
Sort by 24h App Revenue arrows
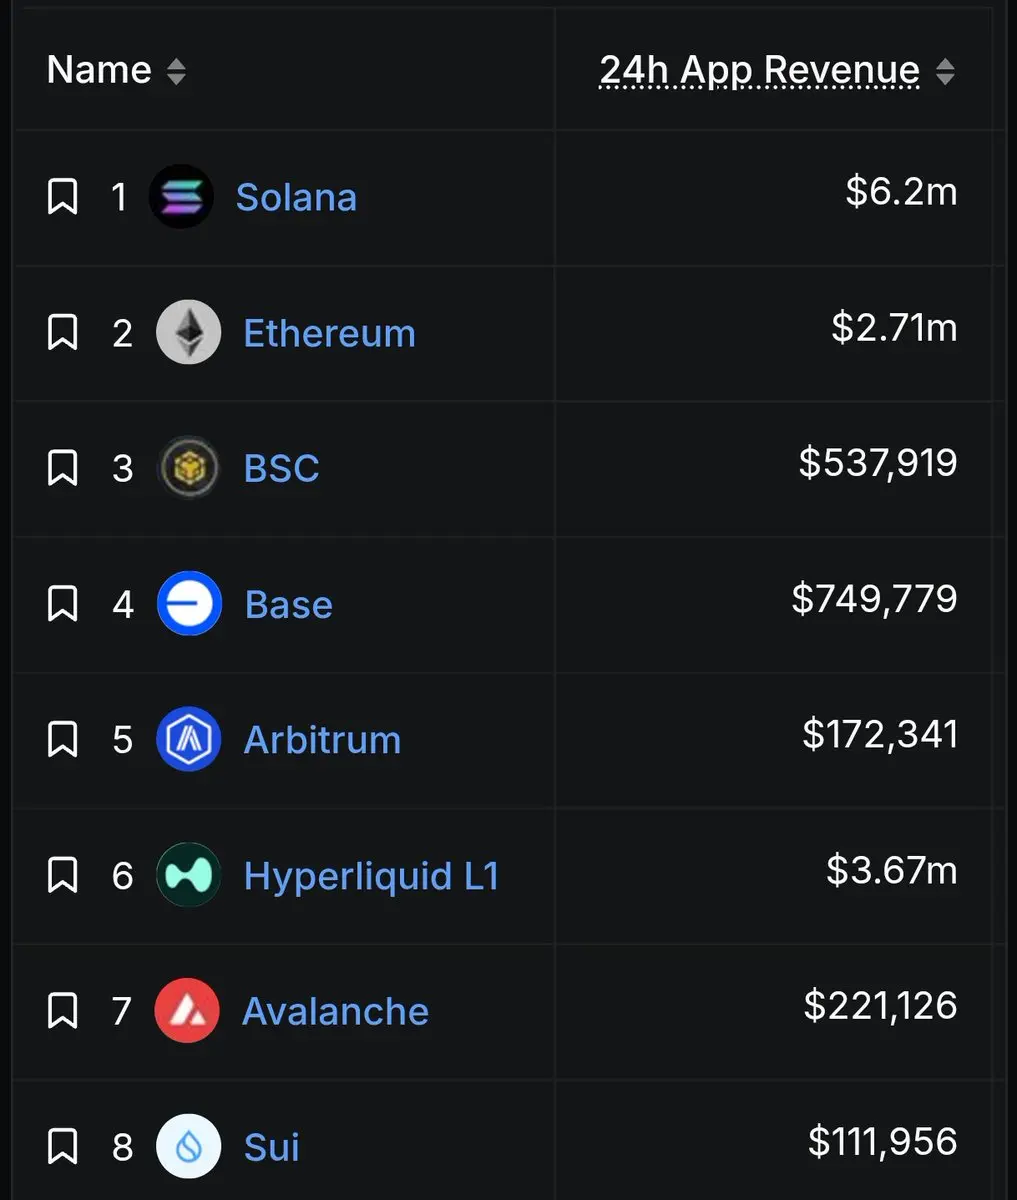pyautogui.click(x=945, y=71)
